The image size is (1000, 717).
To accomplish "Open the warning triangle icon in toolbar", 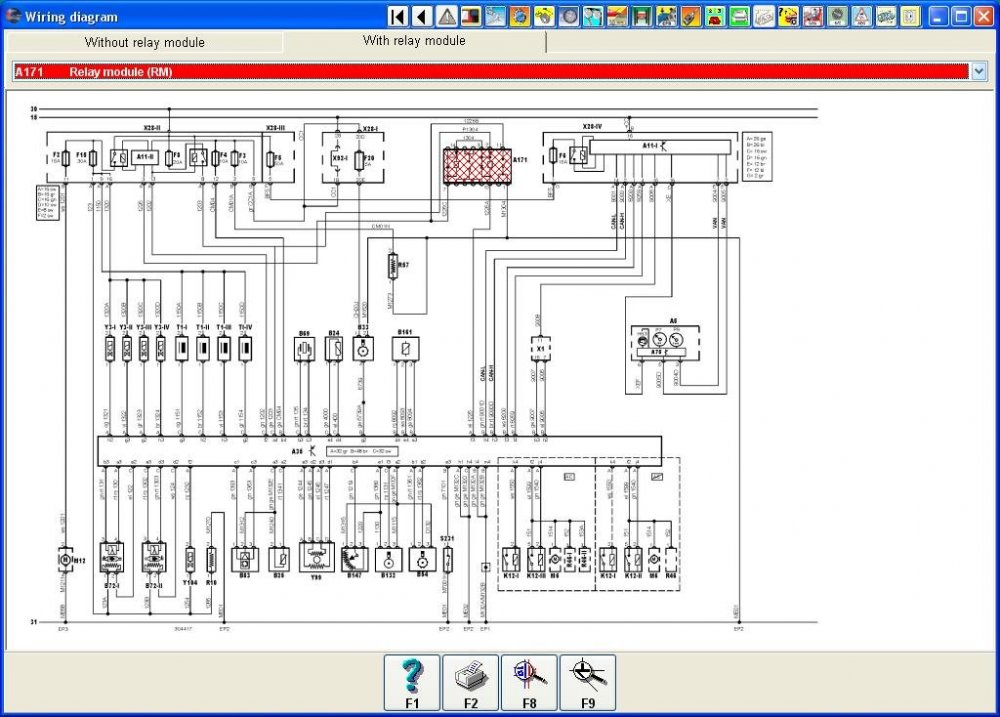I will pyautogui.click(x=446, y=17).
